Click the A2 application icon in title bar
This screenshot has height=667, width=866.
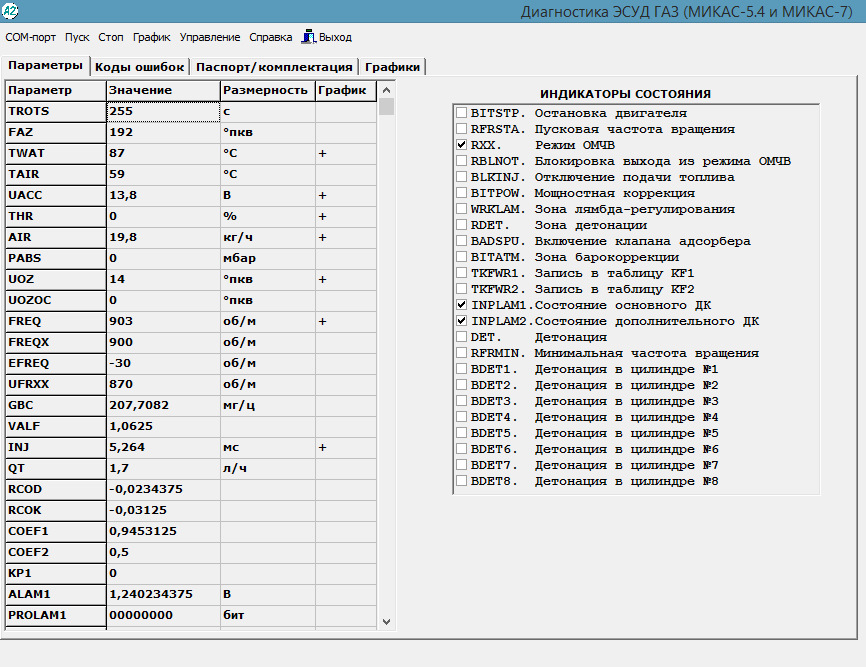(x=10, y=10)
